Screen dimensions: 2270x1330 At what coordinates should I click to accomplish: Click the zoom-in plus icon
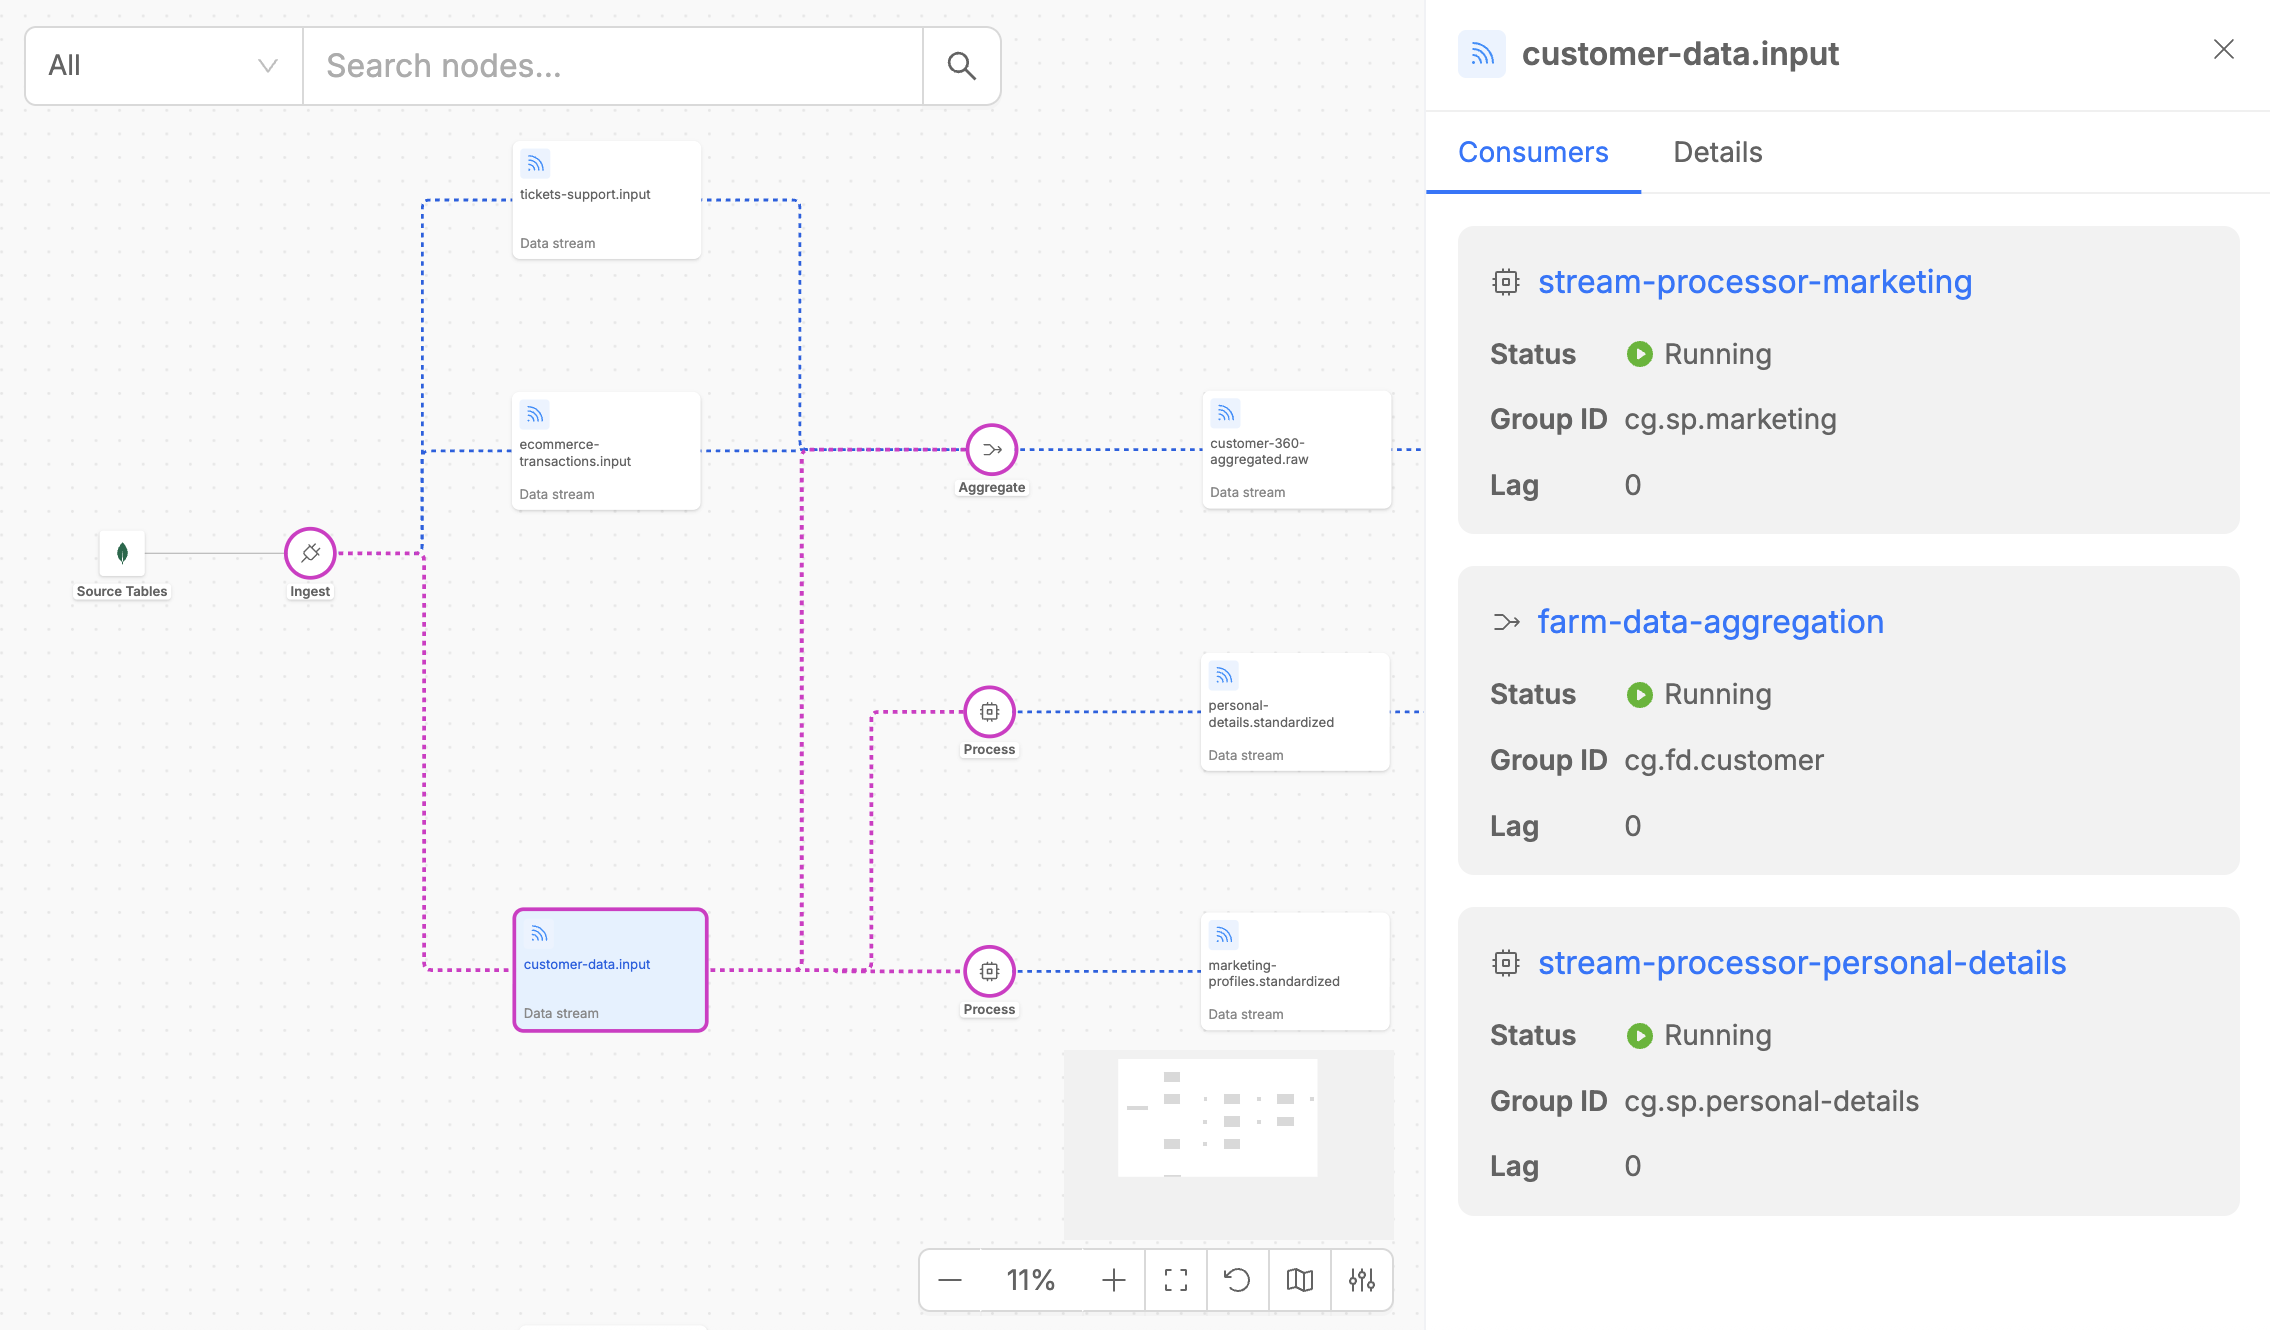[1112, 1280]
